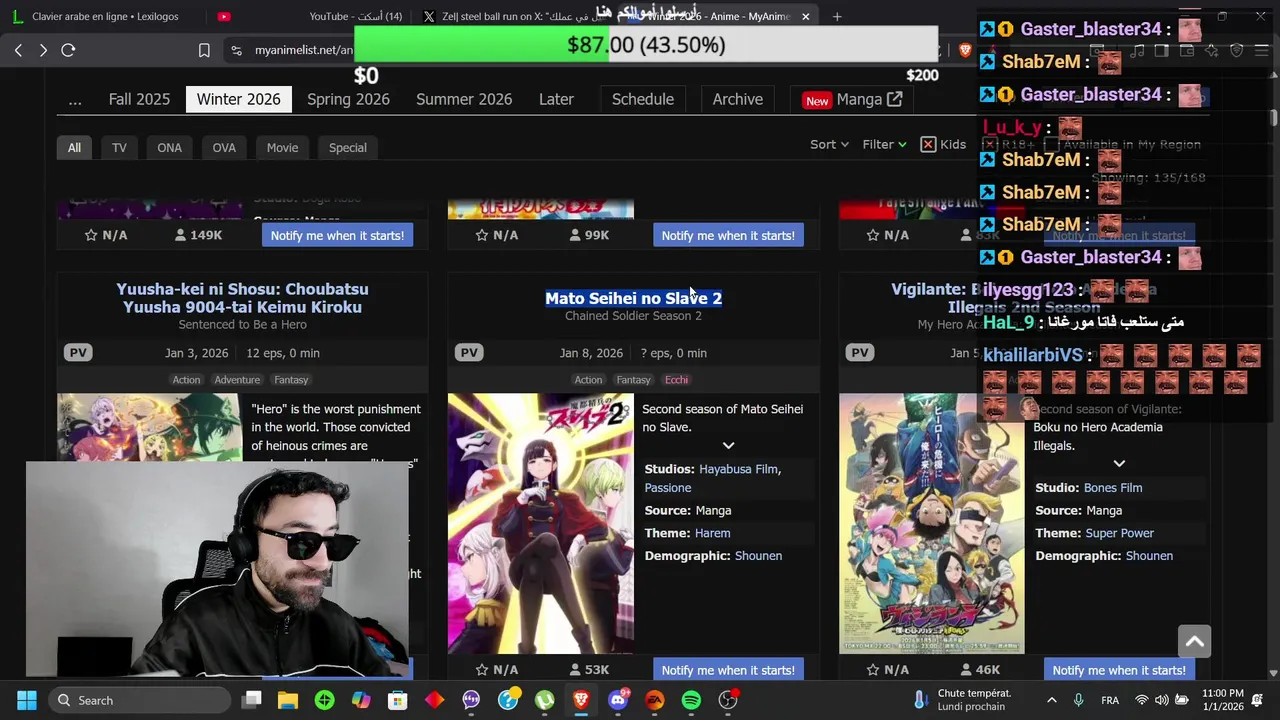Filter the list by Special

[x=348, y=147]
